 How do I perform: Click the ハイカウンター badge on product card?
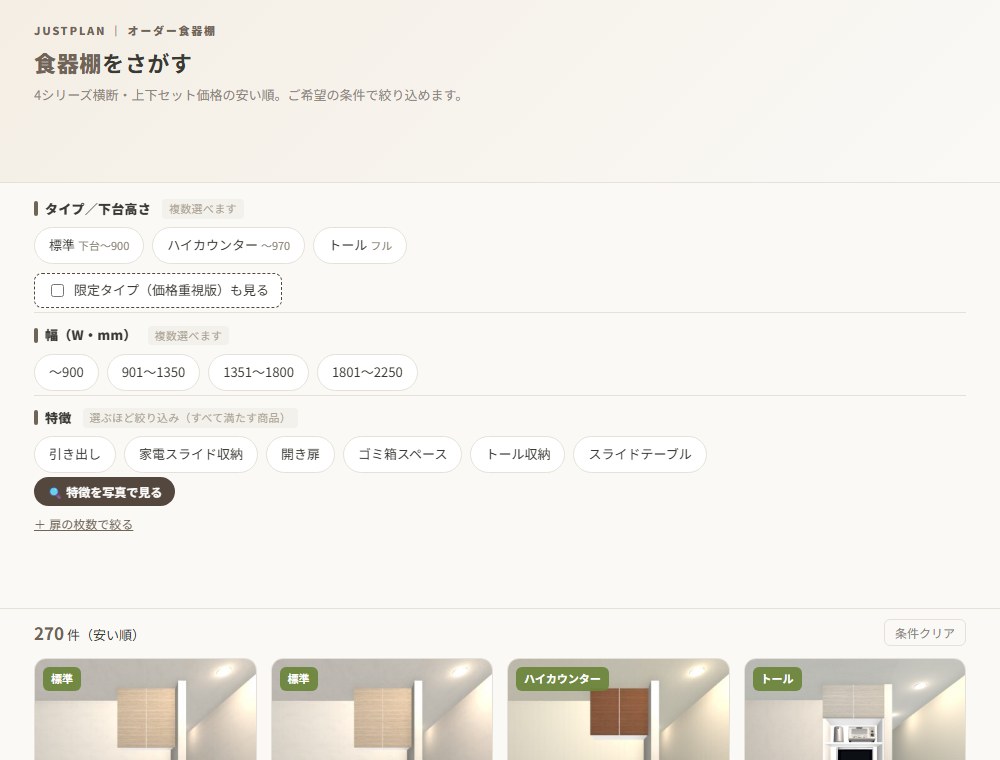coord(562,679)
